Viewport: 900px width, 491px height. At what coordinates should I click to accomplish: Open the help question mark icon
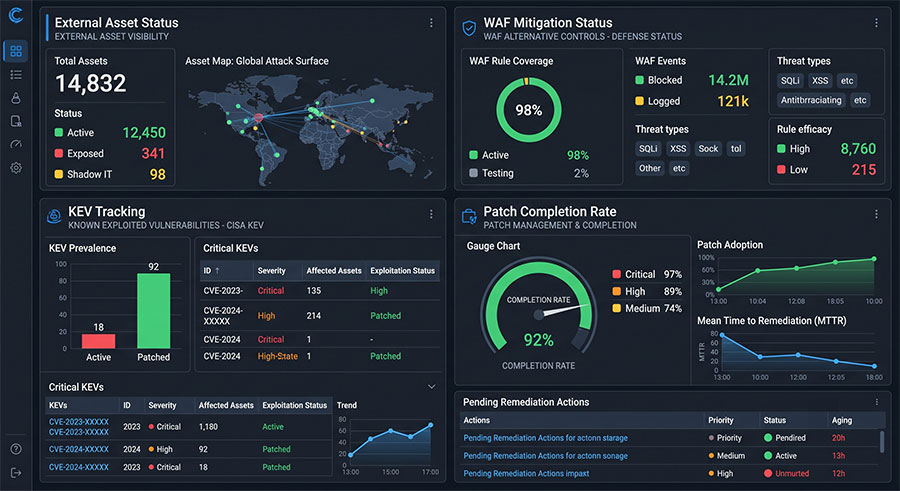pyautogui.click(x=16, y=449)
